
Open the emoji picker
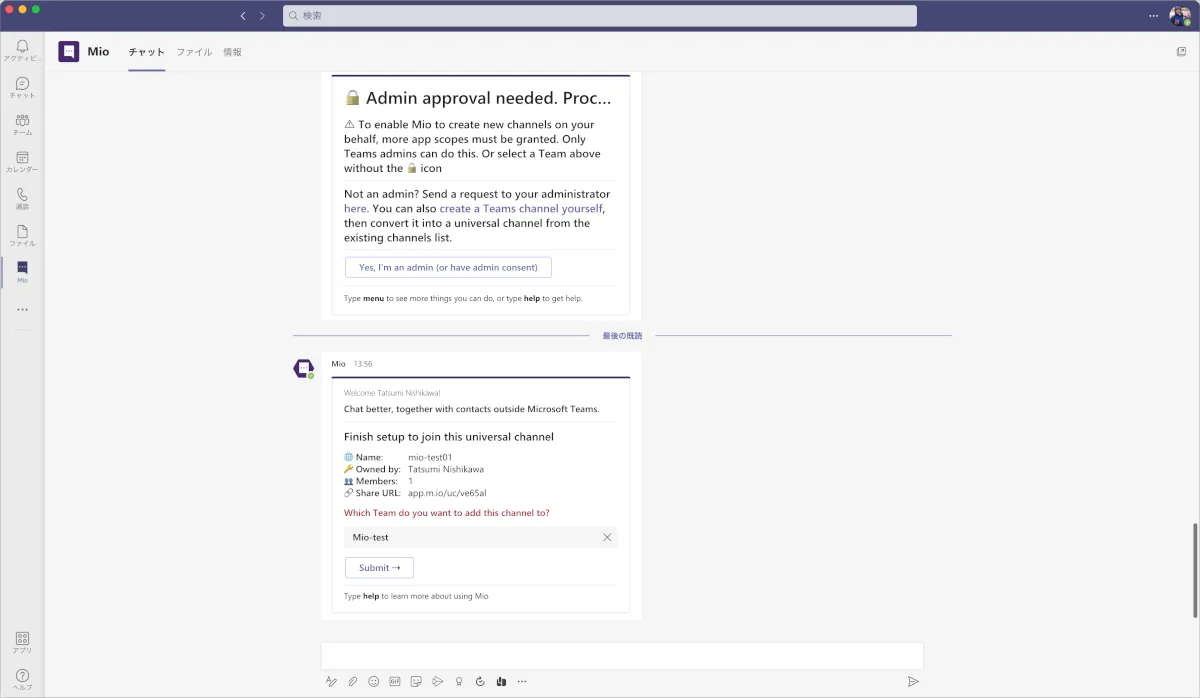(374, 682)
